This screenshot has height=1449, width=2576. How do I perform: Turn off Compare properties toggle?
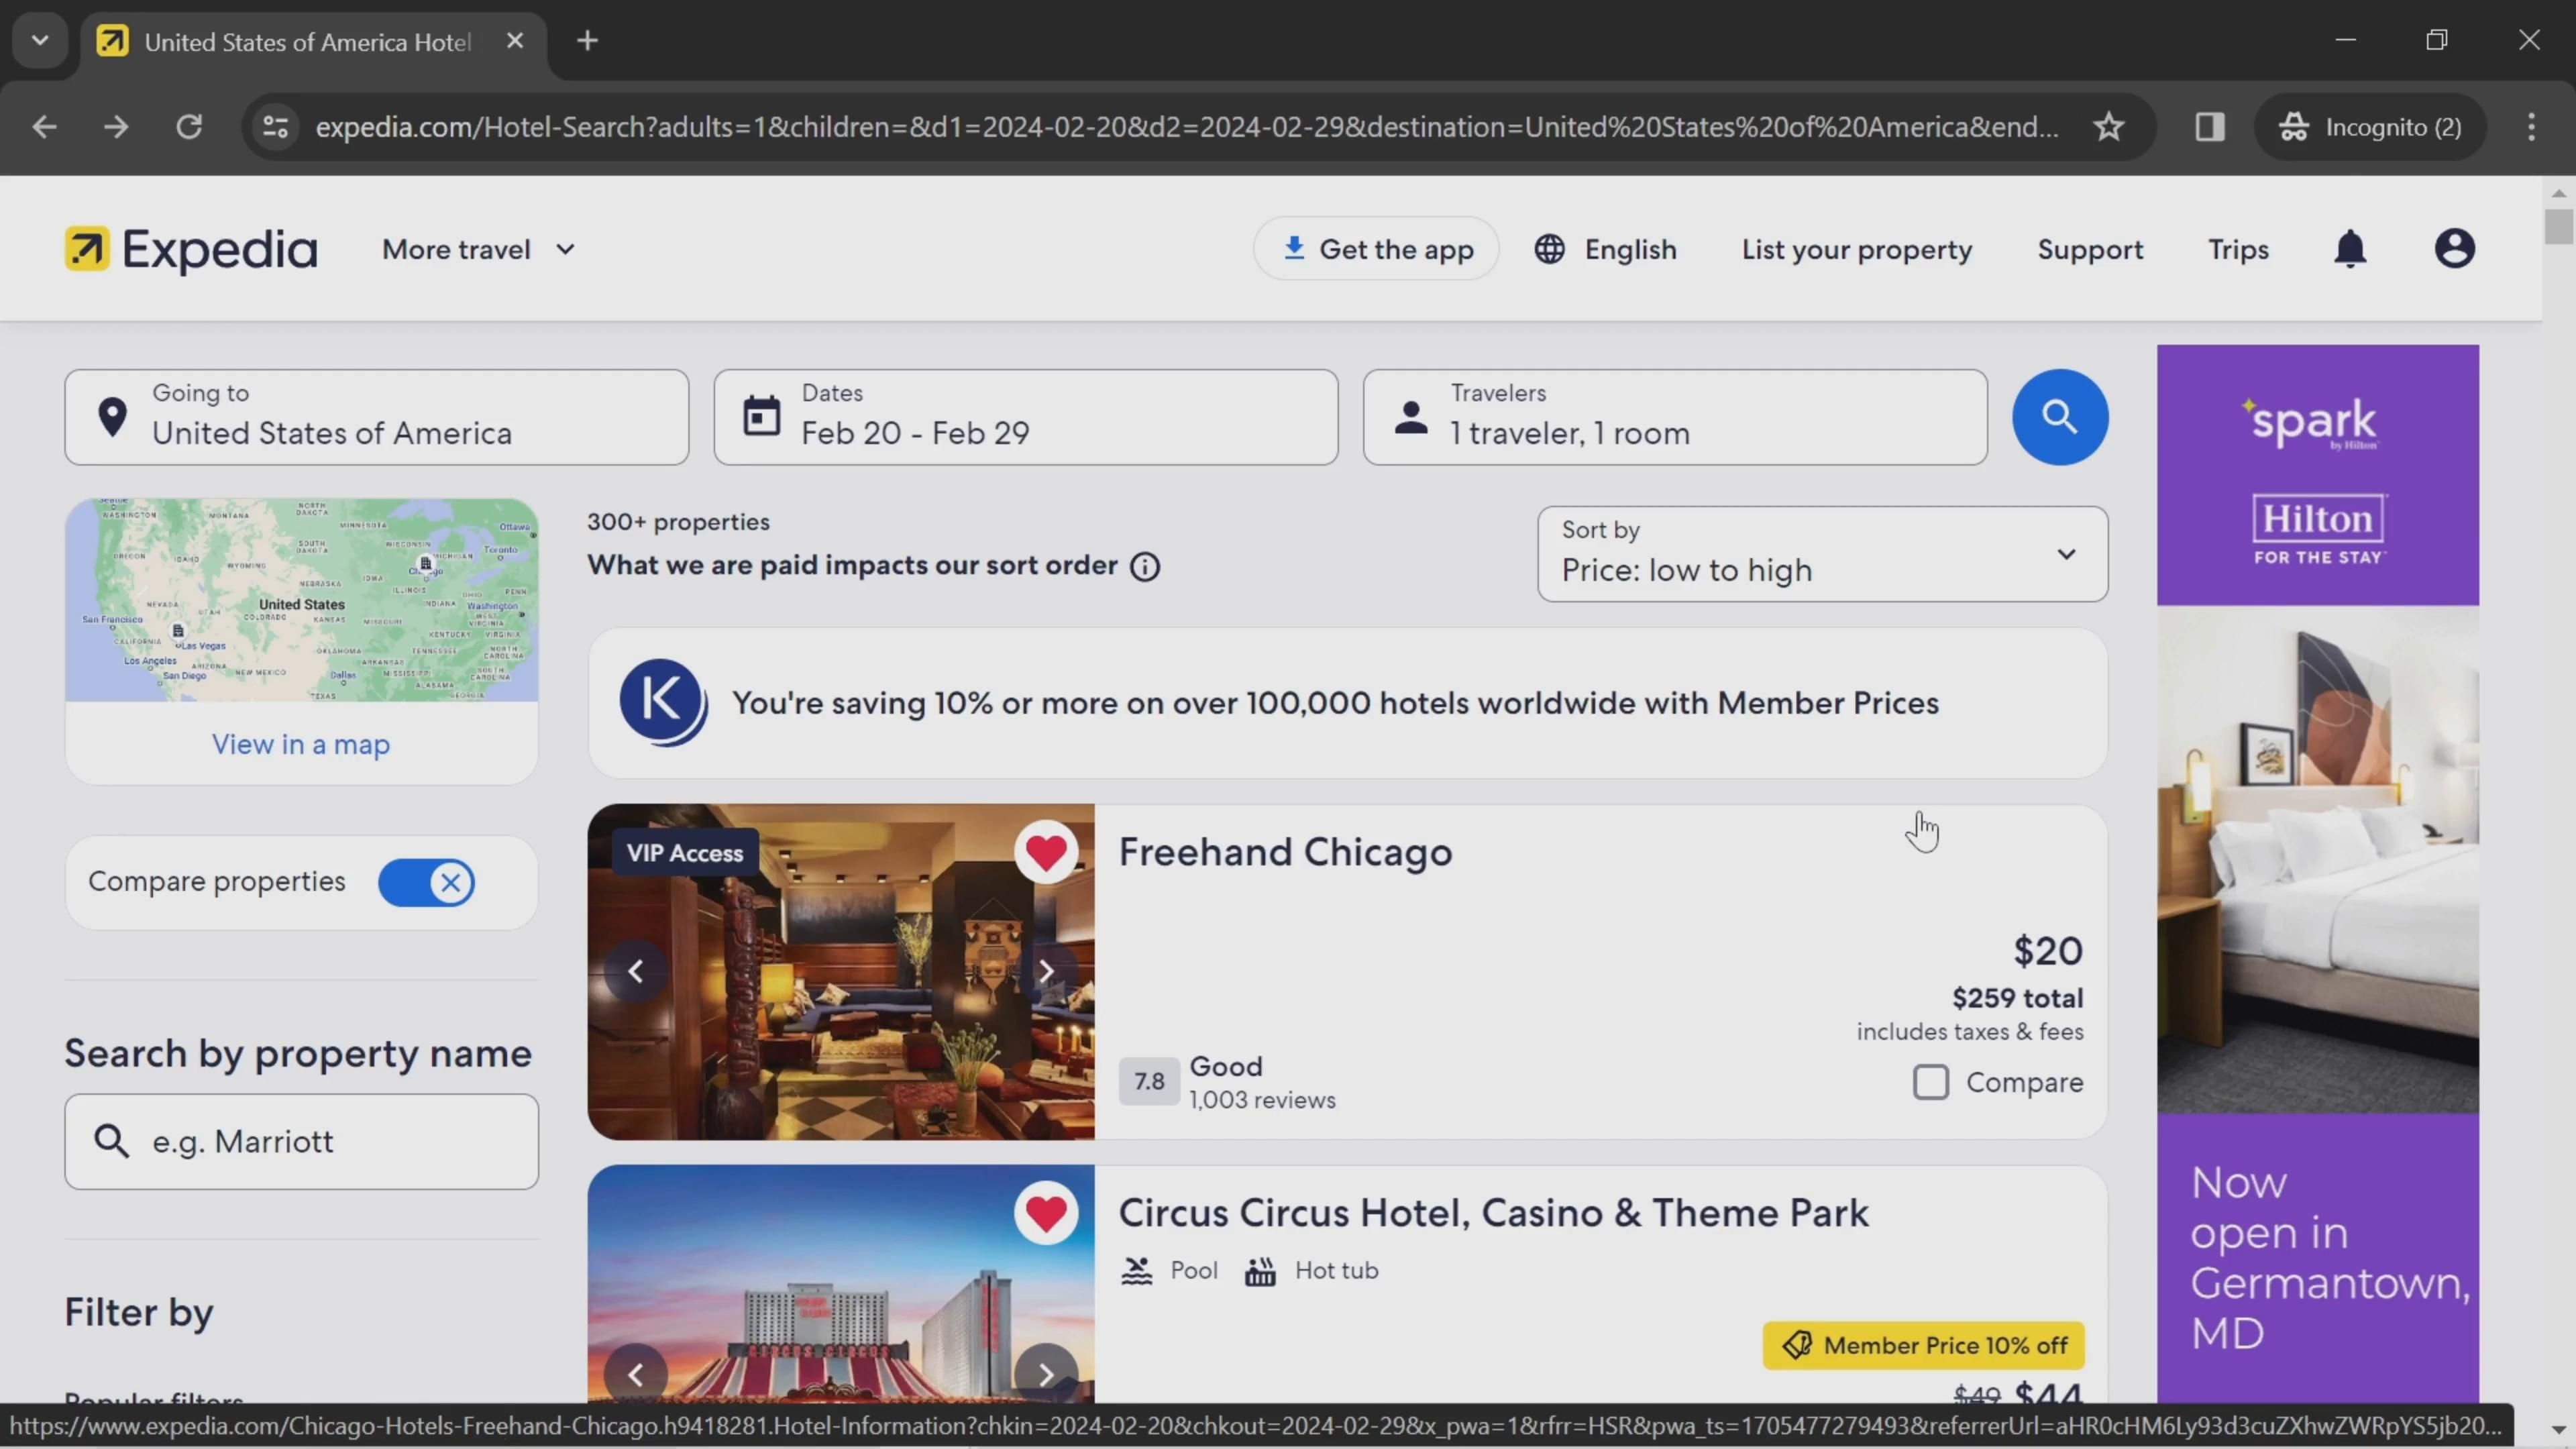(426, 882)
